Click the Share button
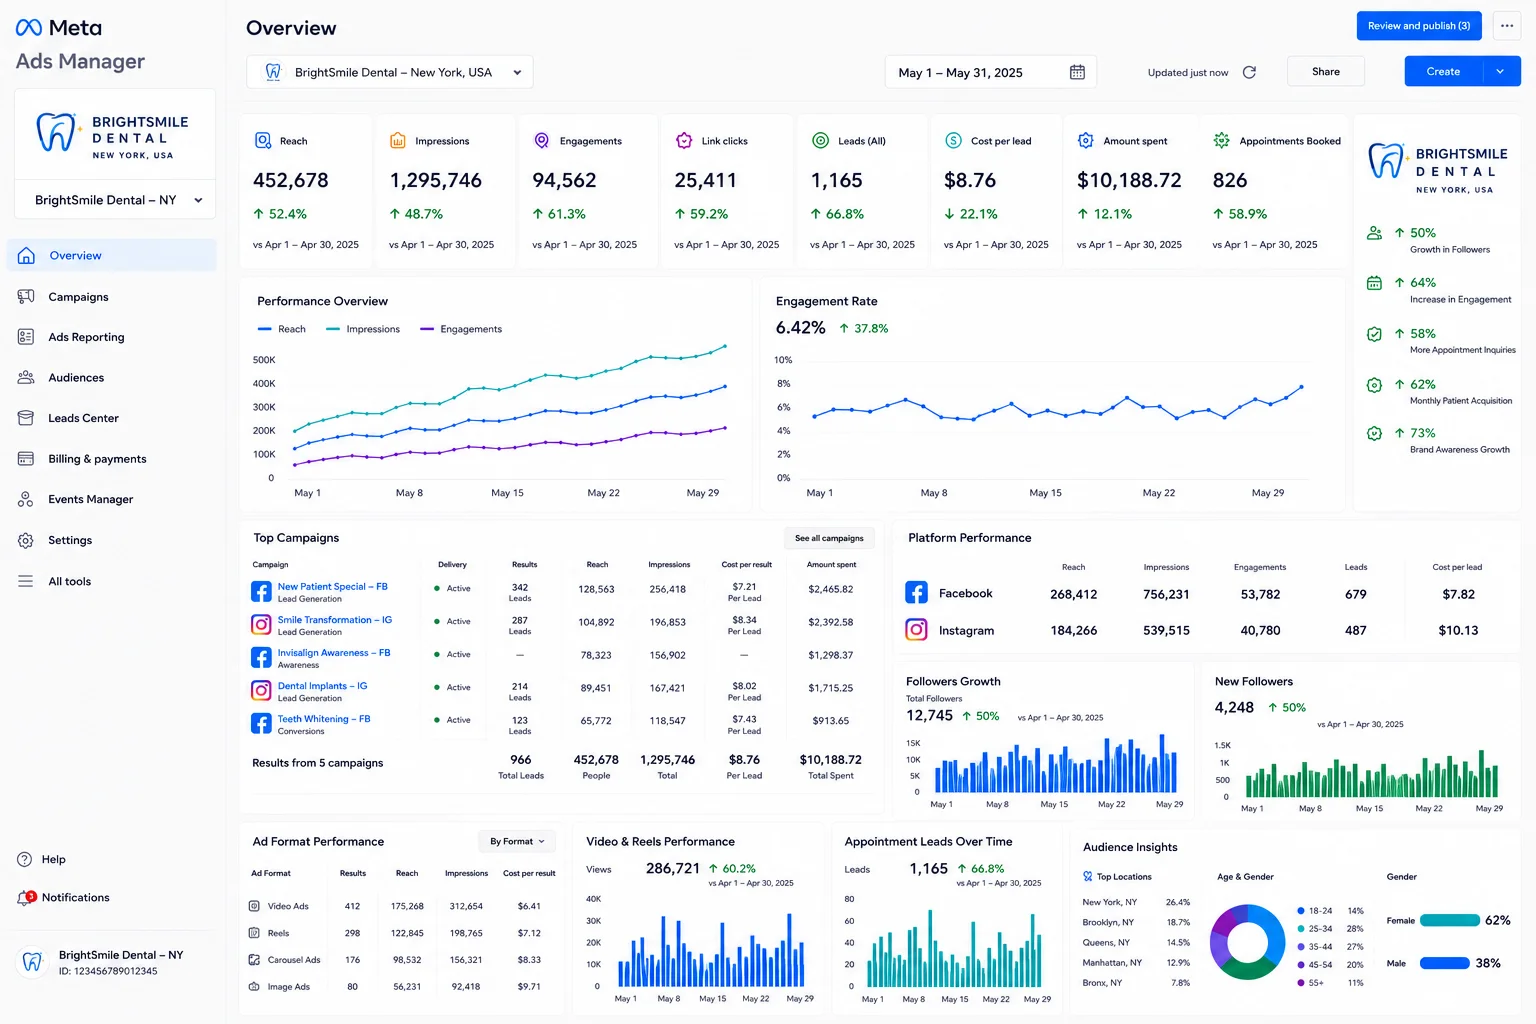Image resolution: width=1536 pixels, height=1024 pixels. pos(1326,72)
